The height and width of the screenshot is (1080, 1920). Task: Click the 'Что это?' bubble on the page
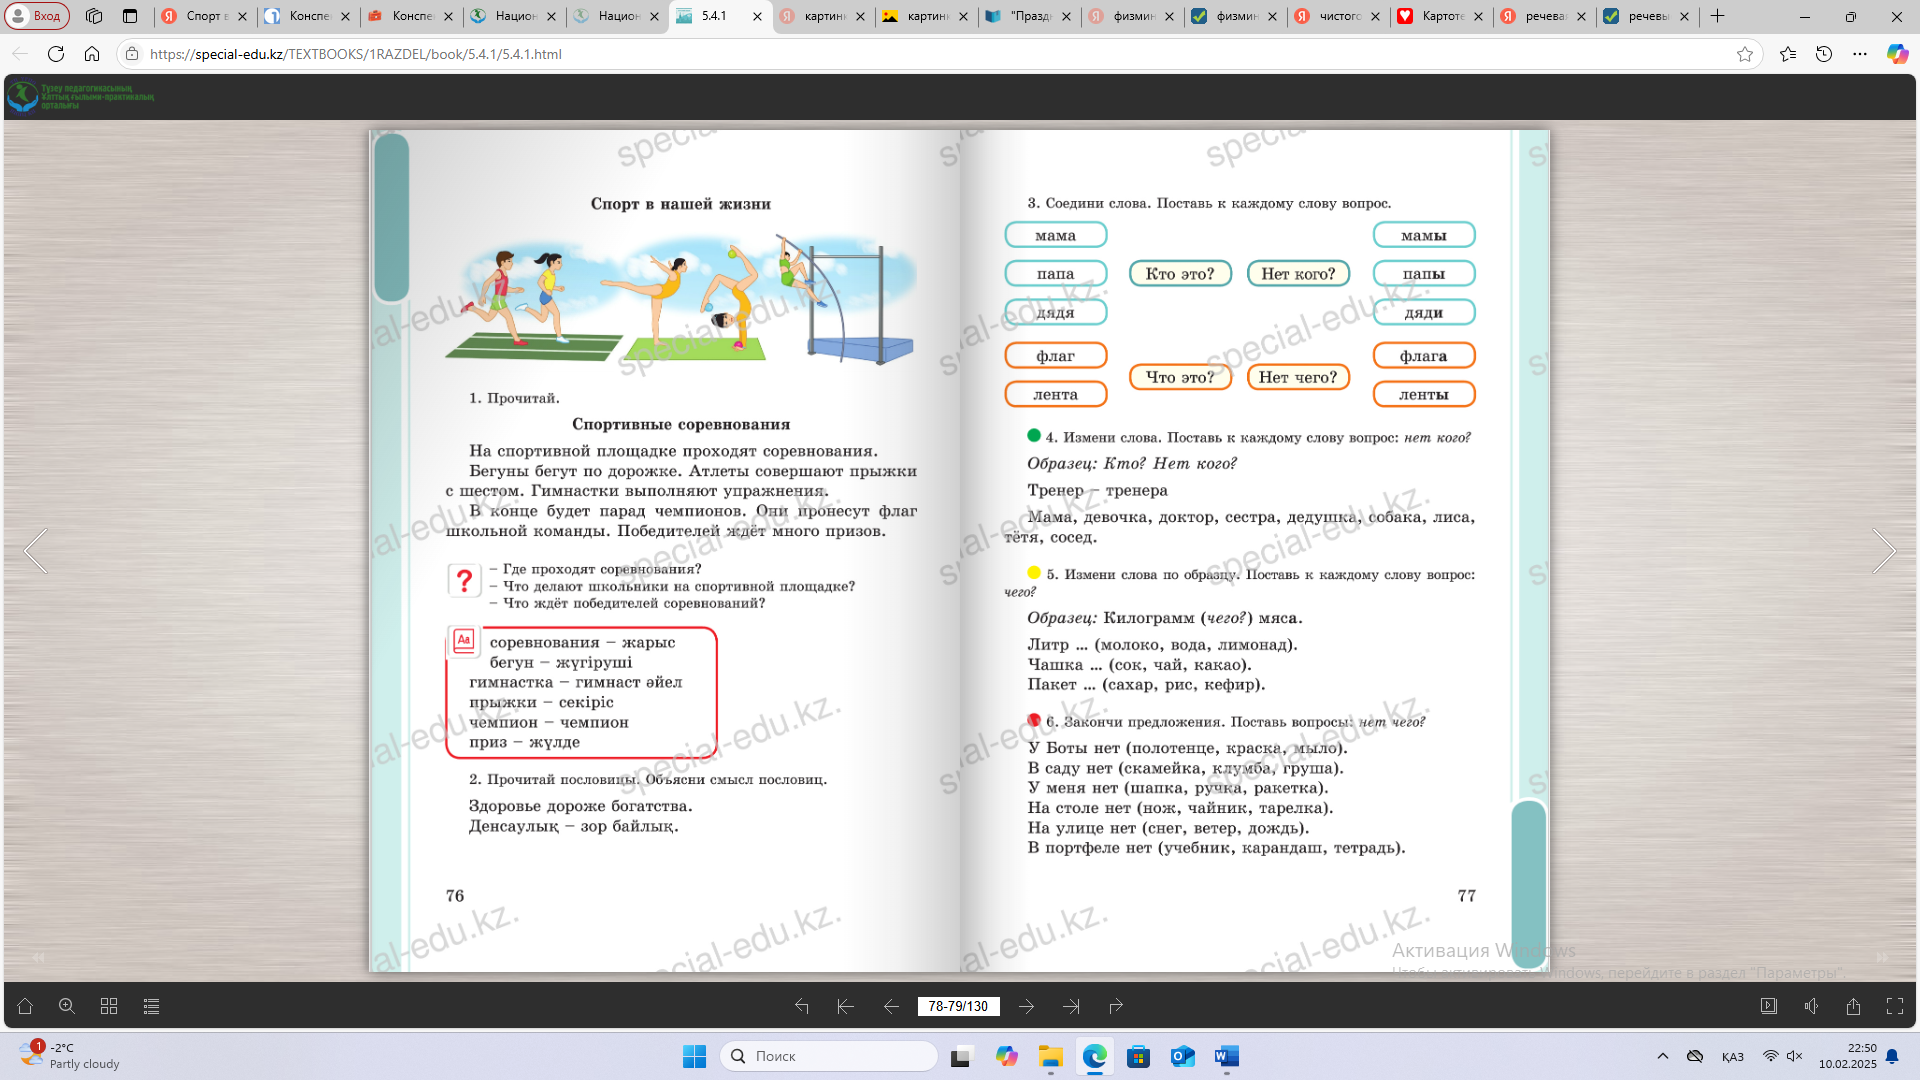[1180, 377]
